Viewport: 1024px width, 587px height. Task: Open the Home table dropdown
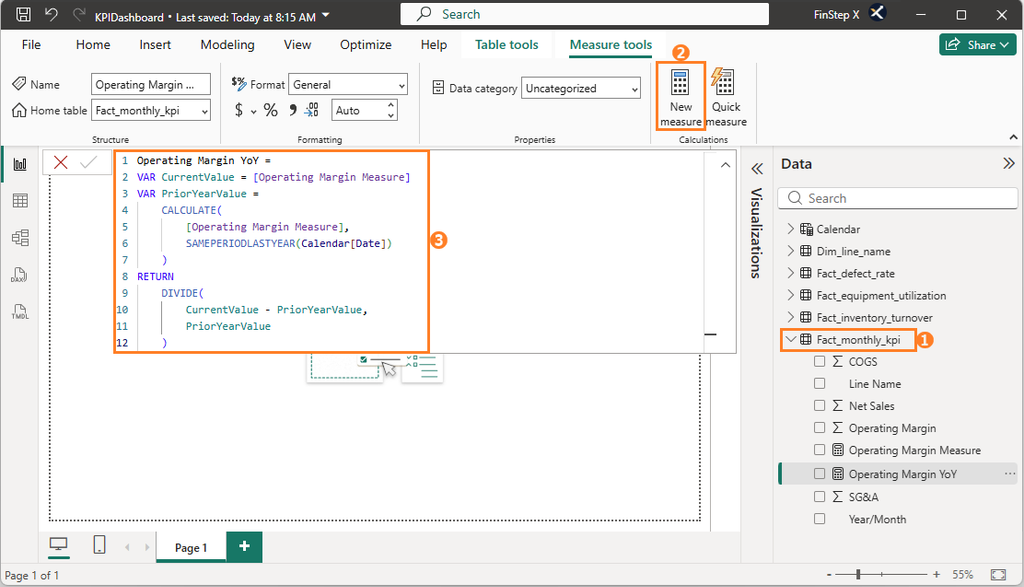pos(151,110)
